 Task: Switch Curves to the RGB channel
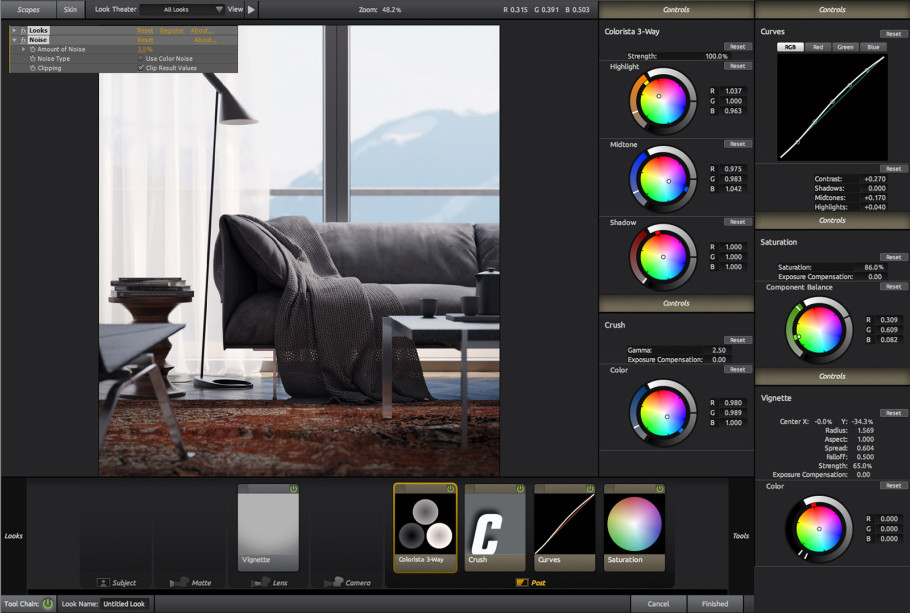[x=790, y=47]
